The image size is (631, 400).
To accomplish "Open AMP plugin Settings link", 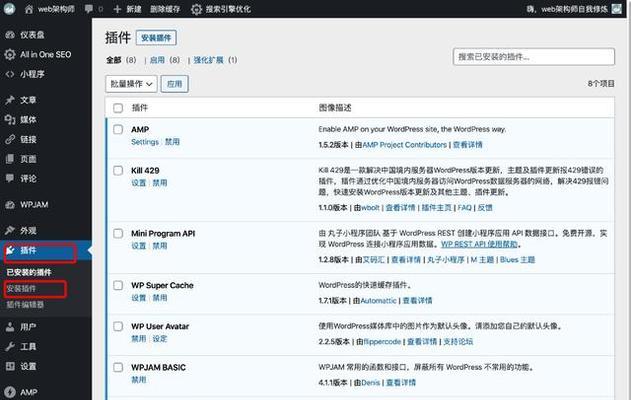I will (145, 142).
